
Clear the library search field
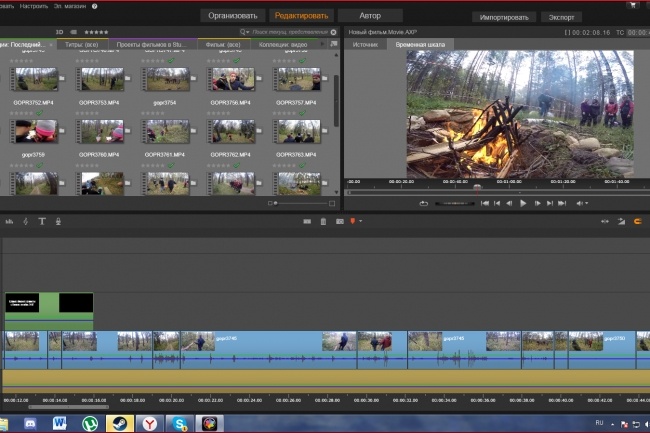coord(334,32)
